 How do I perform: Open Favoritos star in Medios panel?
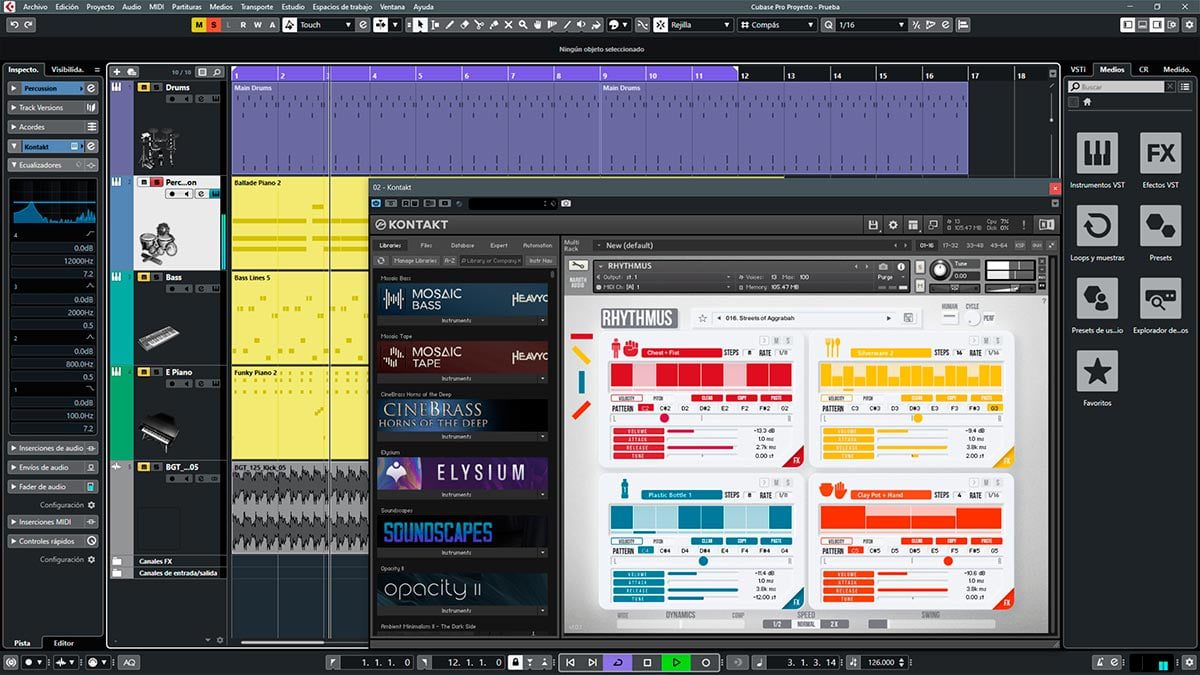point(1097,371)
